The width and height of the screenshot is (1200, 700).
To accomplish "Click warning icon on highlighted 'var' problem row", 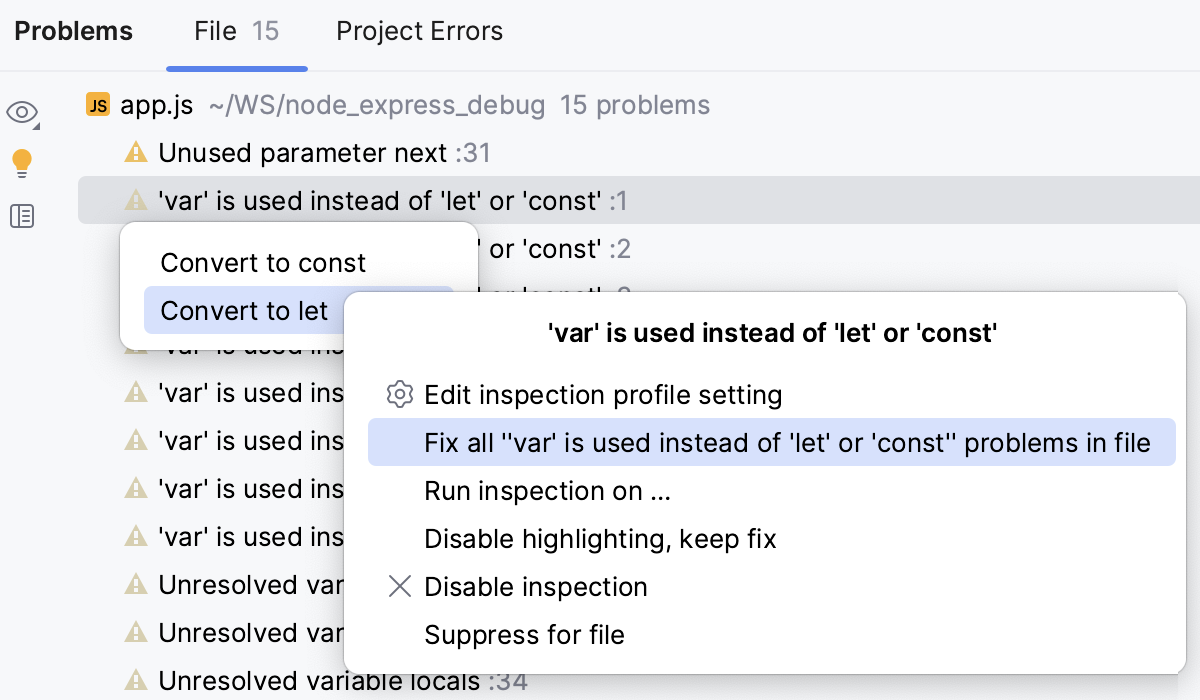I will (x=136, y=201).
